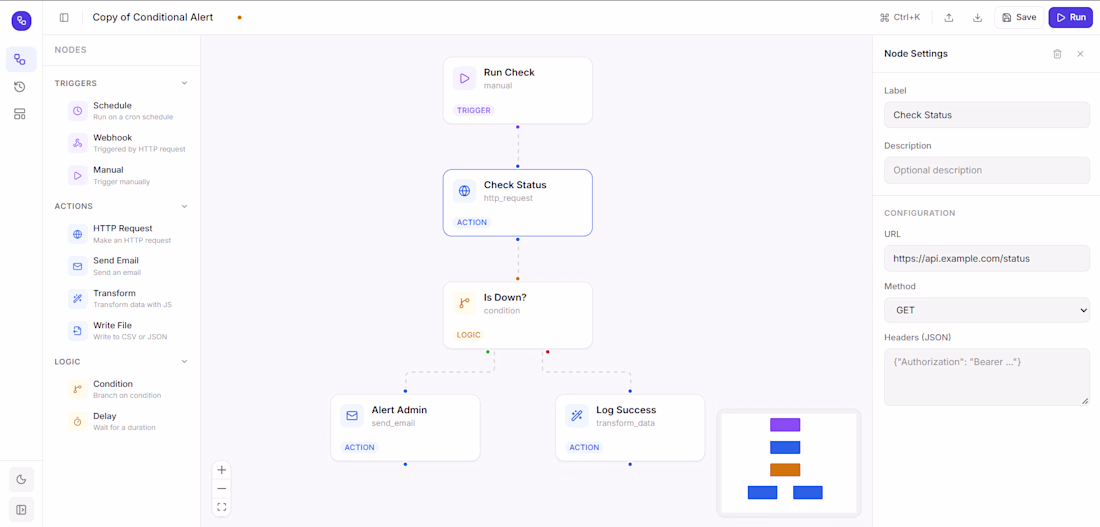Click the Headers JSON textarea
Screen dimensions: 1100x527
[987, 377]
